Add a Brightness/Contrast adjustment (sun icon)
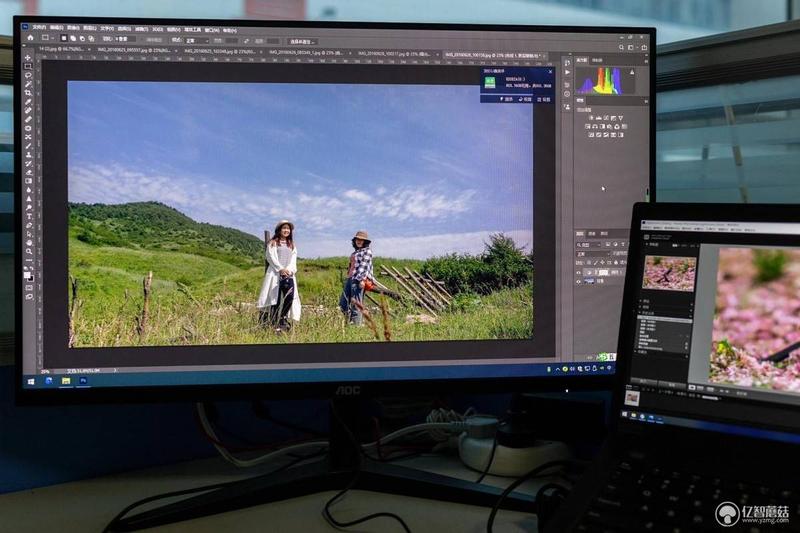Viewport: 800px width, 533px height. [591, 118]
